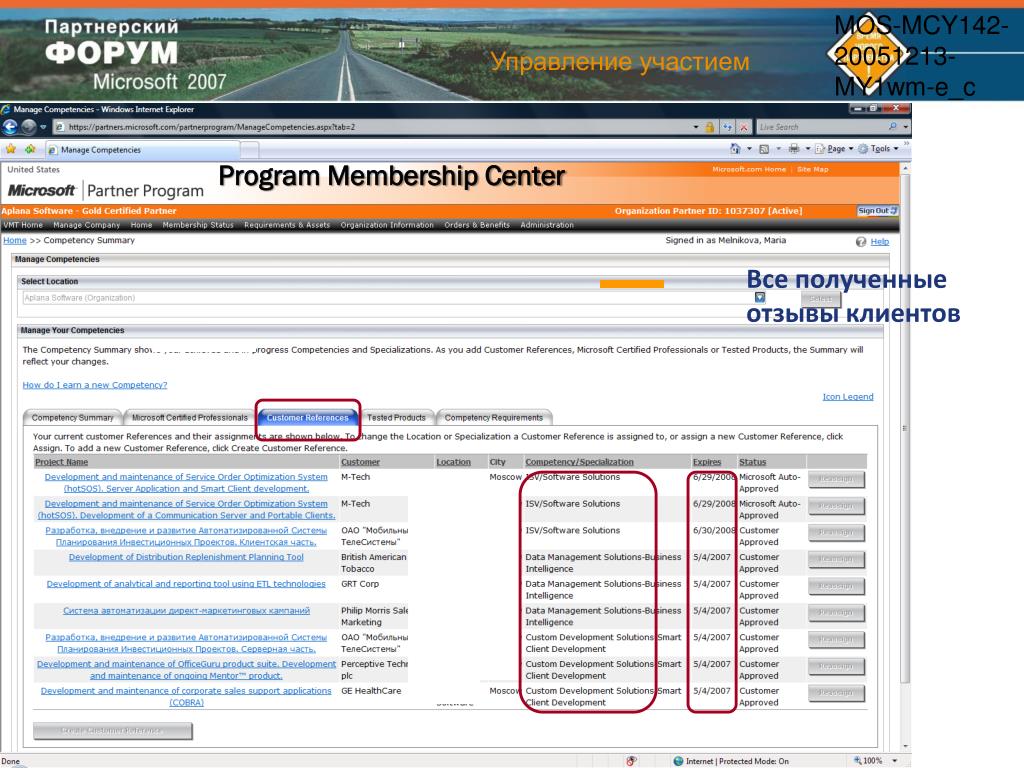The width and height of the screenshot is (1024, 768).
Task: Click Reassign for Philip Morris row
Action: pyautogui.click(x=836, y=613)
